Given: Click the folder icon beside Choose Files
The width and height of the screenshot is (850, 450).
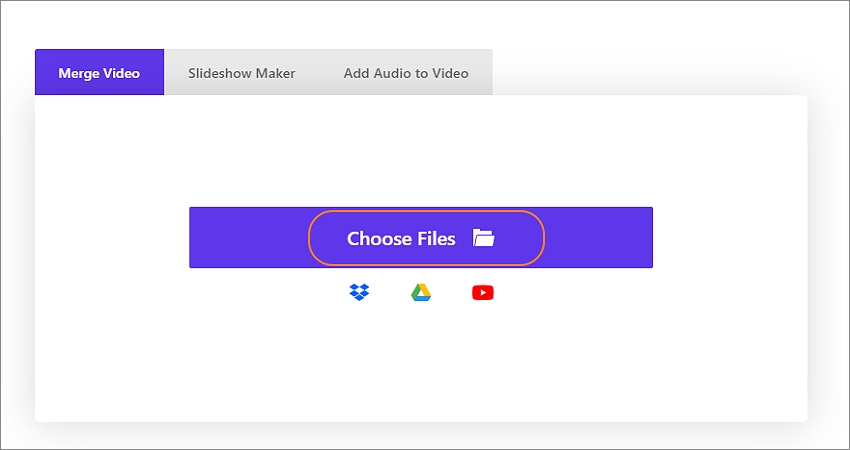Looking at the screenshot, I should [x=484, y=238].
